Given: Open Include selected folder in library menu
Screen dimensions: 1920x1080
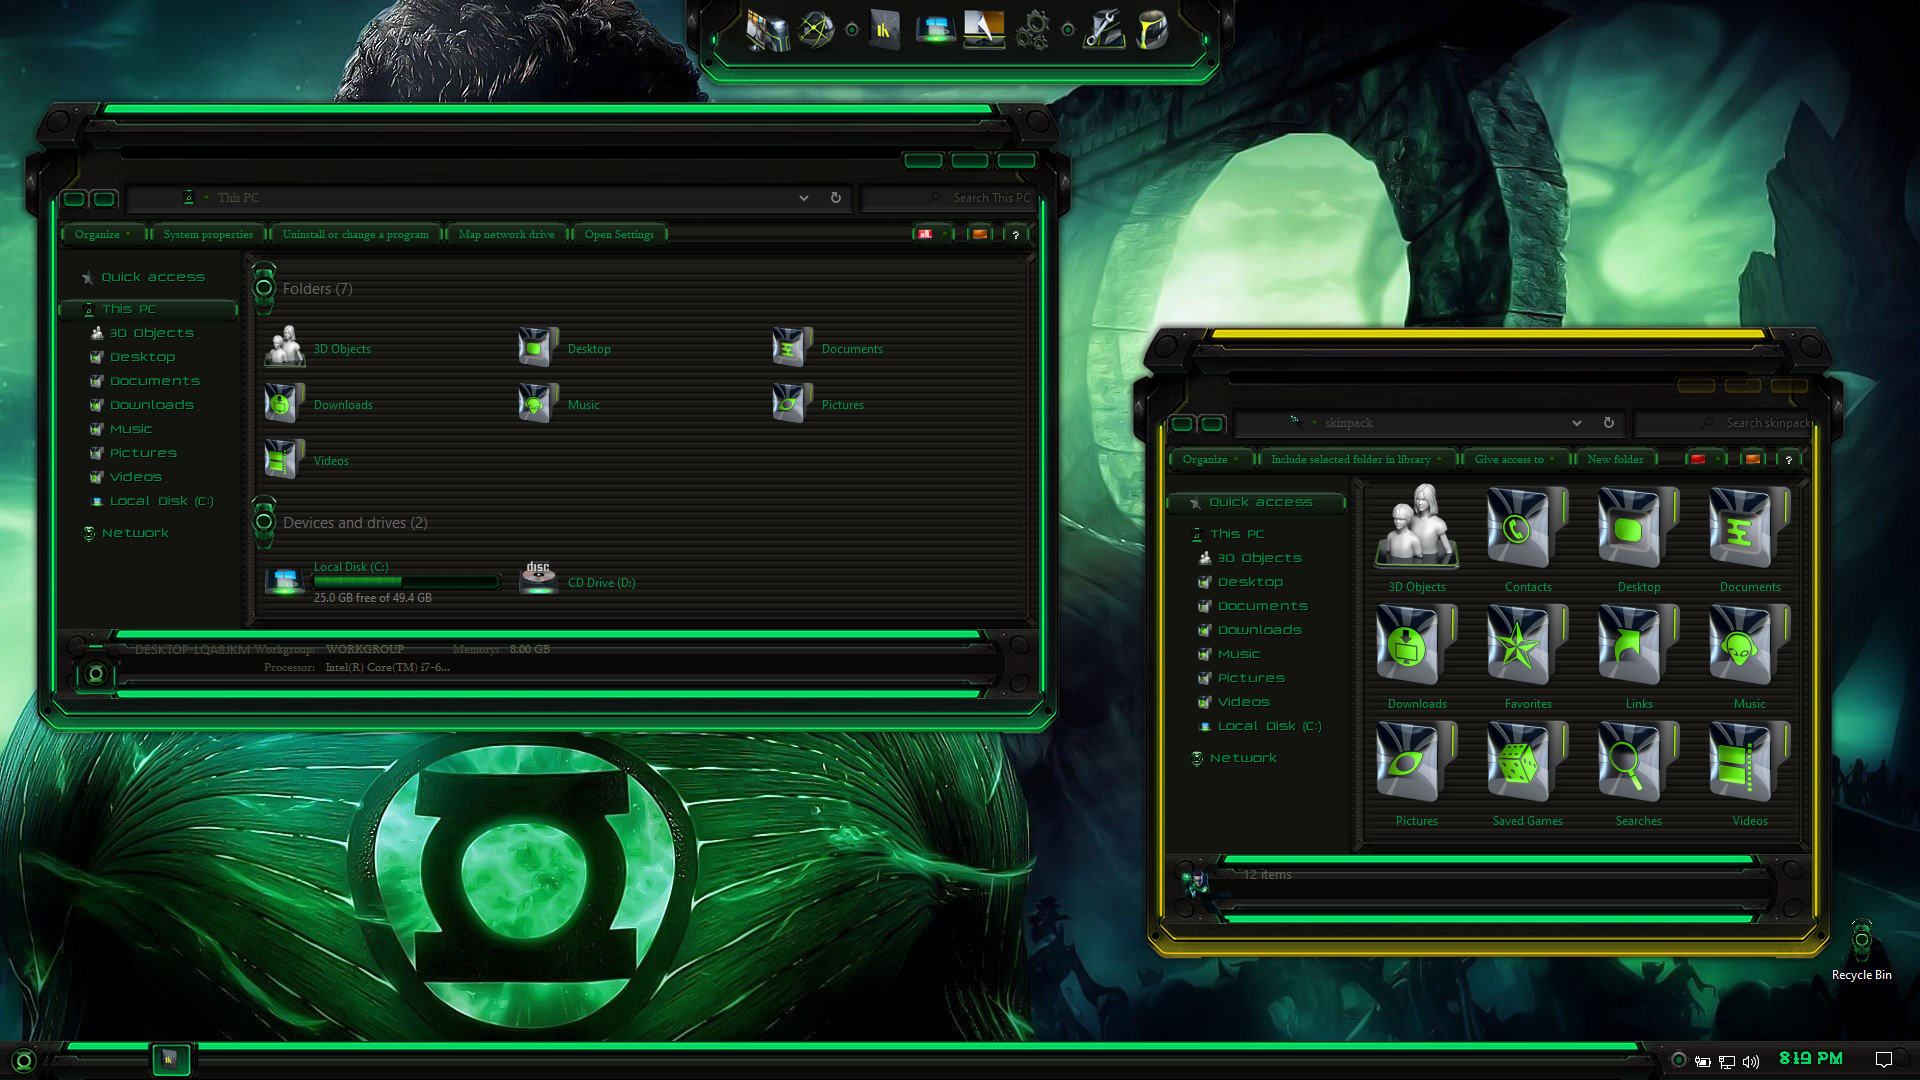Looking at the screenshot, I should pos(1356,459).
